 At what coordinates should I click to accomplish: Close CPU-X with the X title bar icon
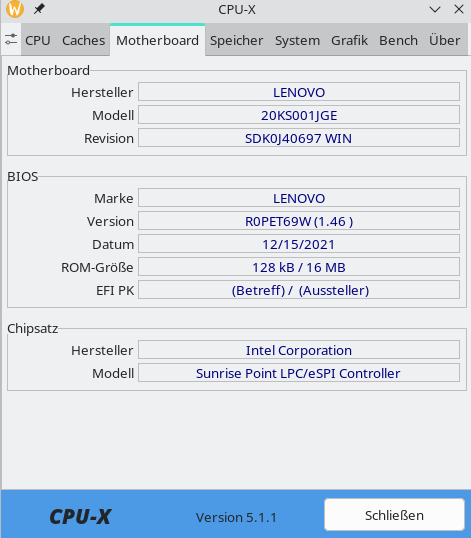[459, 9]
